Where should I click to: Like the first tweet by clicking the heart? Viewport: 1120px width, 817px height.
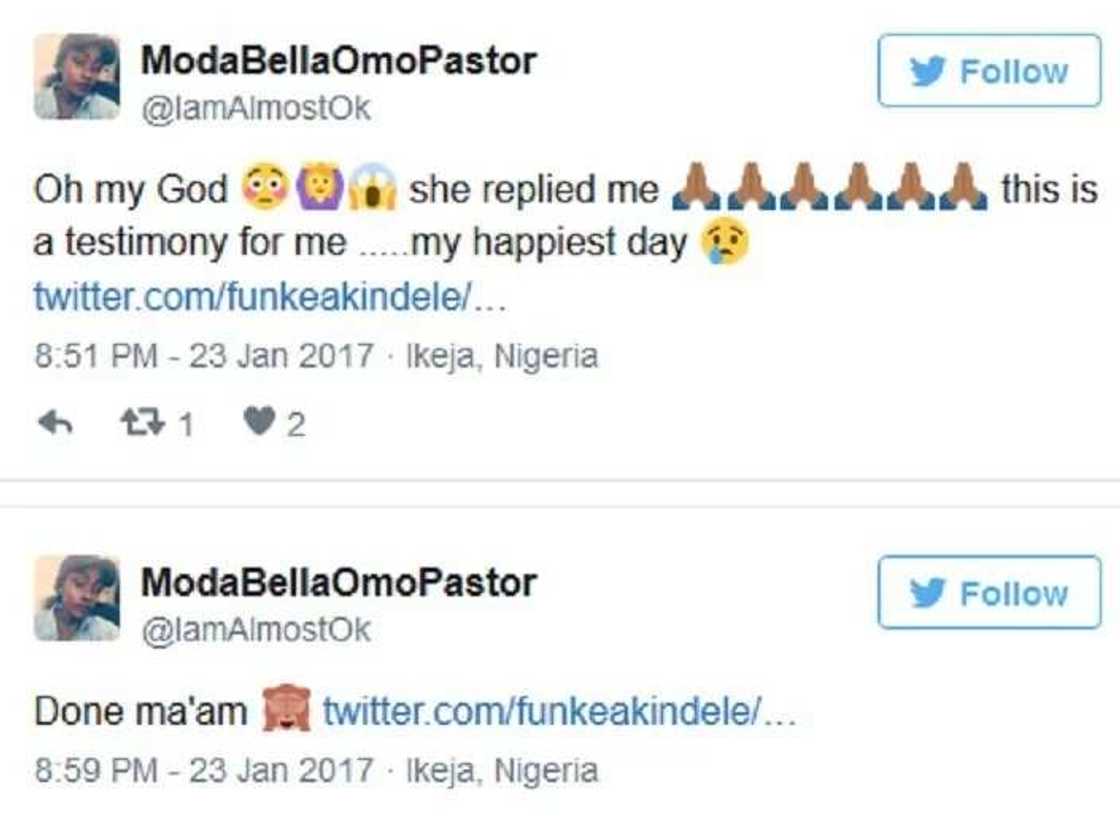[258, 421]
